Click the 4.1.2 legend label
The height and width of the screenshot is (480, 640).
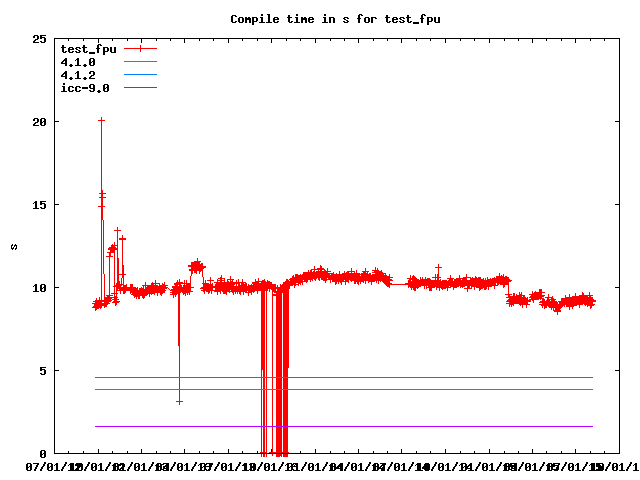pyautogui.click(x=78, y=74)
